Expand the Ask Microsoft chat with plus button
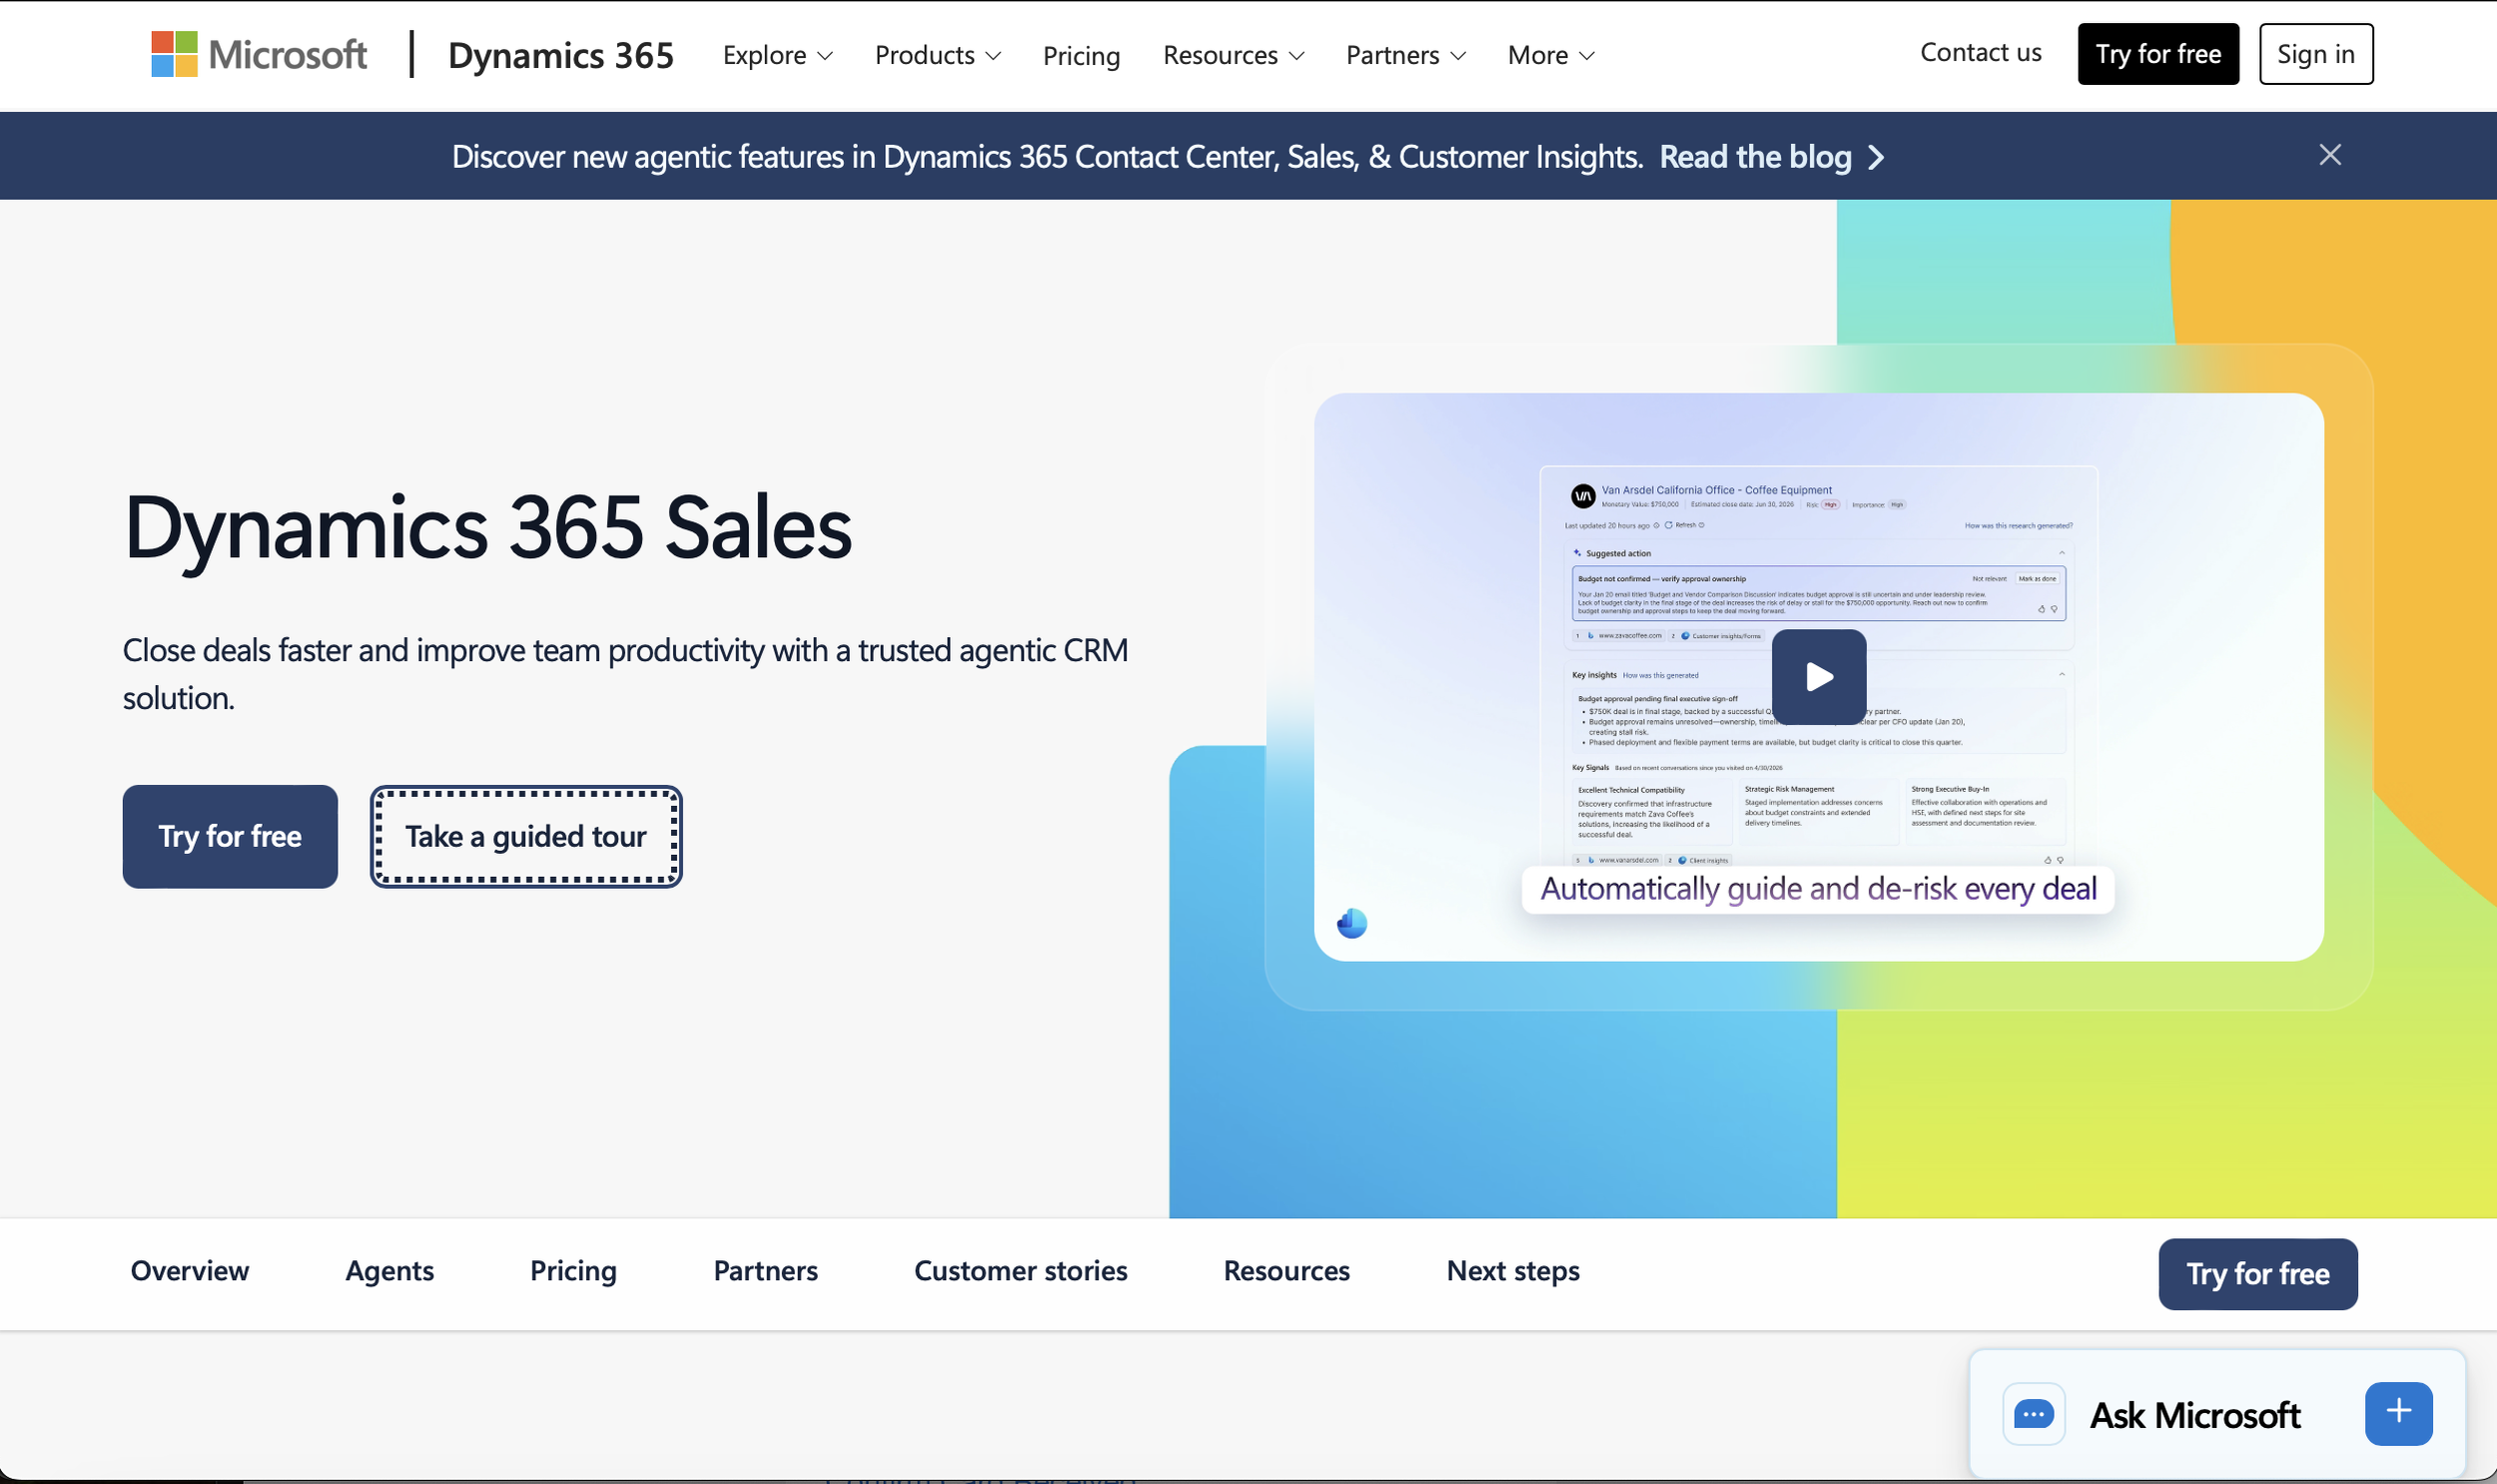The height and width of the screenshot is (1484, 2497). coord(2398,1413)
